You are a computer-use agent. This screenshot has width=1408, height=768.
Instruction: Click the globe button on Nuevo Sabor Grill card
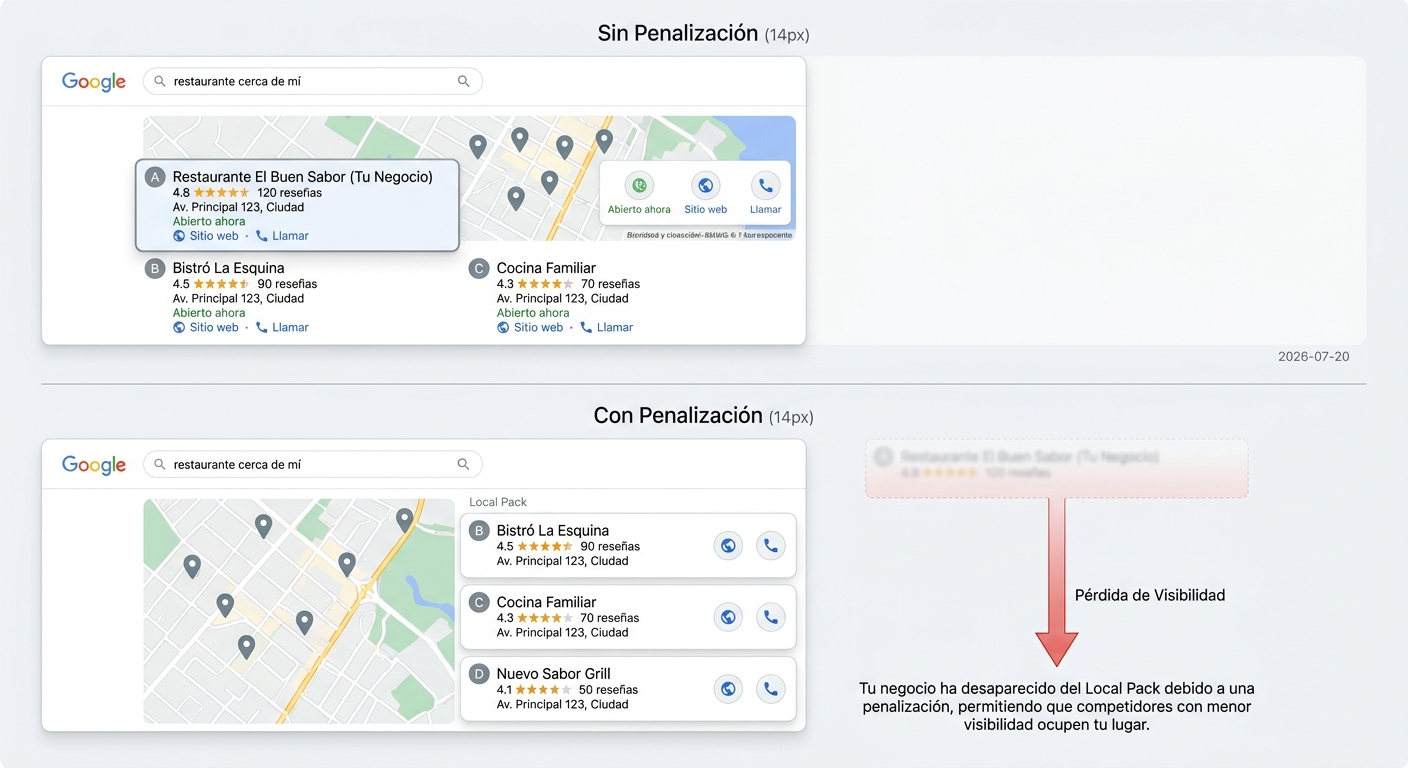click(x=728, y=689)
